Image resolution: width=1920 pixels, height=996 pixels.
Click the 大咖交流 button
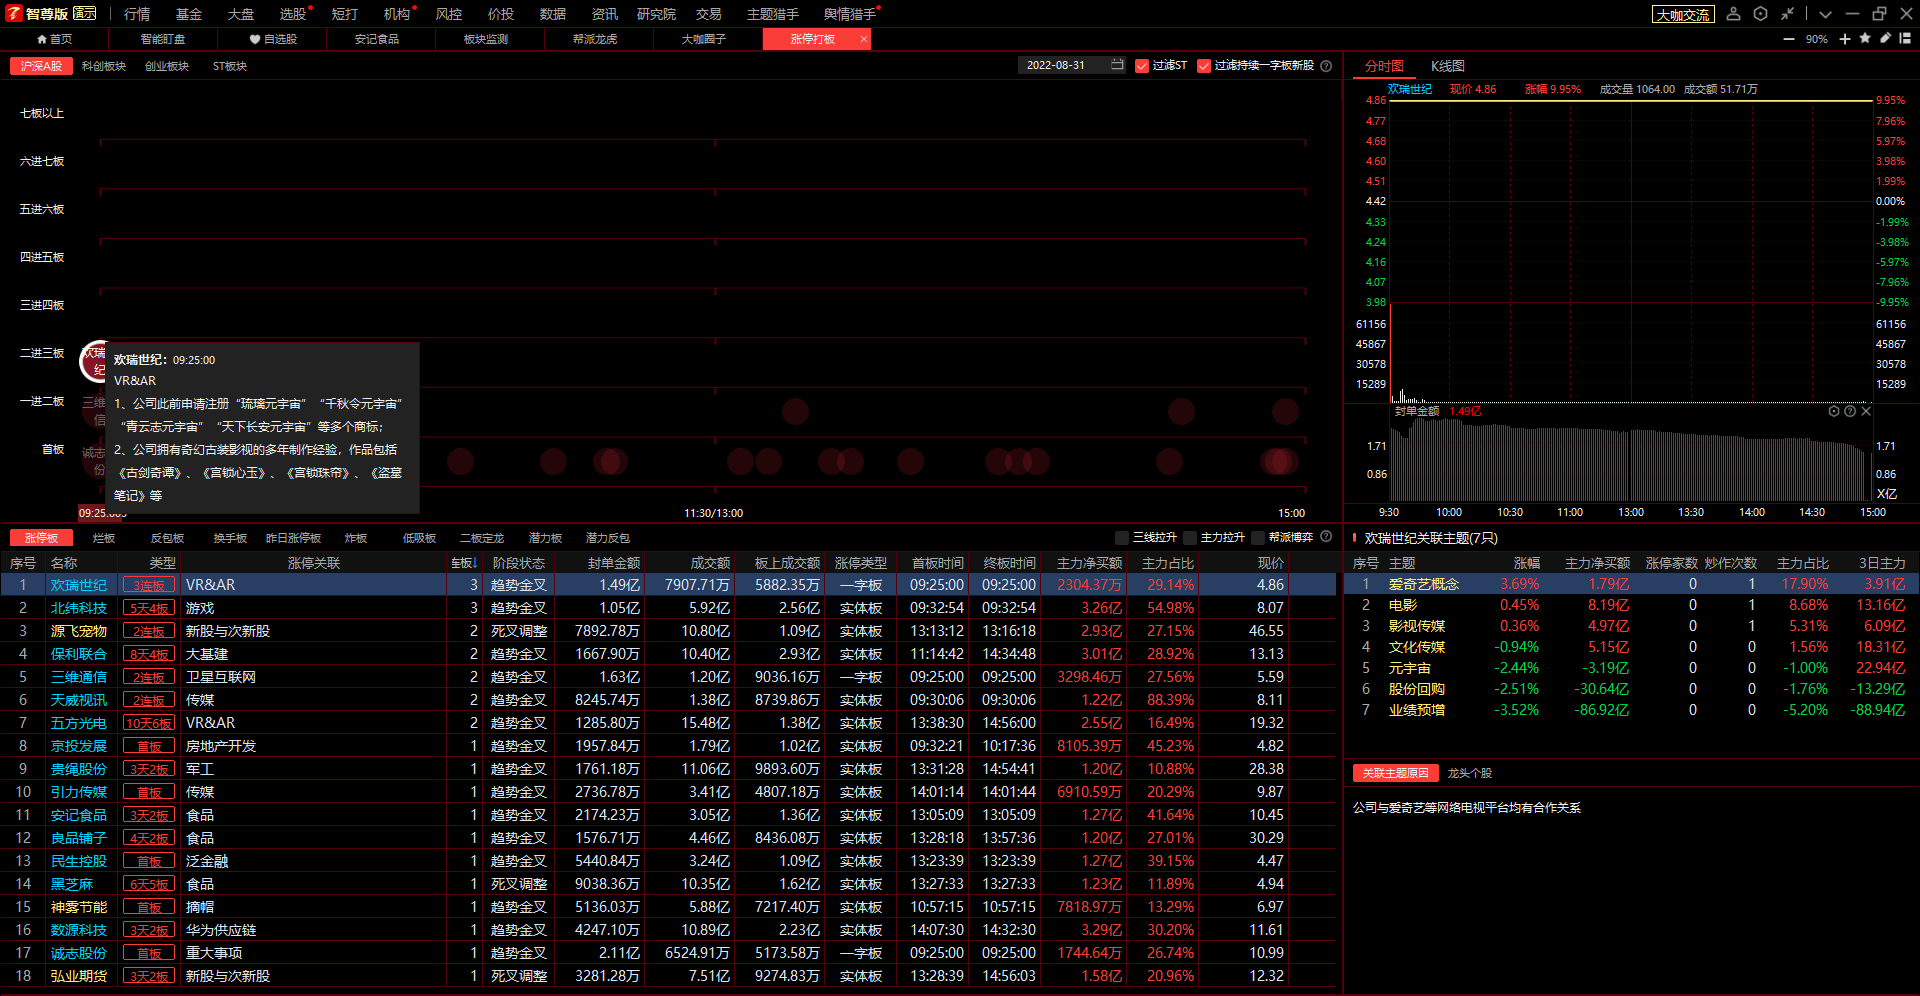click(x=1683, y=15)
